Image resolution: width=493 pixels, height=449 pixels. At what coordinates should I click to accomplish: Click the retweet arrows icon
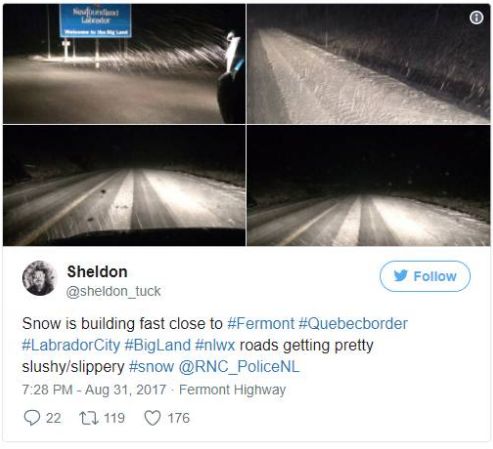click(89, 418)
